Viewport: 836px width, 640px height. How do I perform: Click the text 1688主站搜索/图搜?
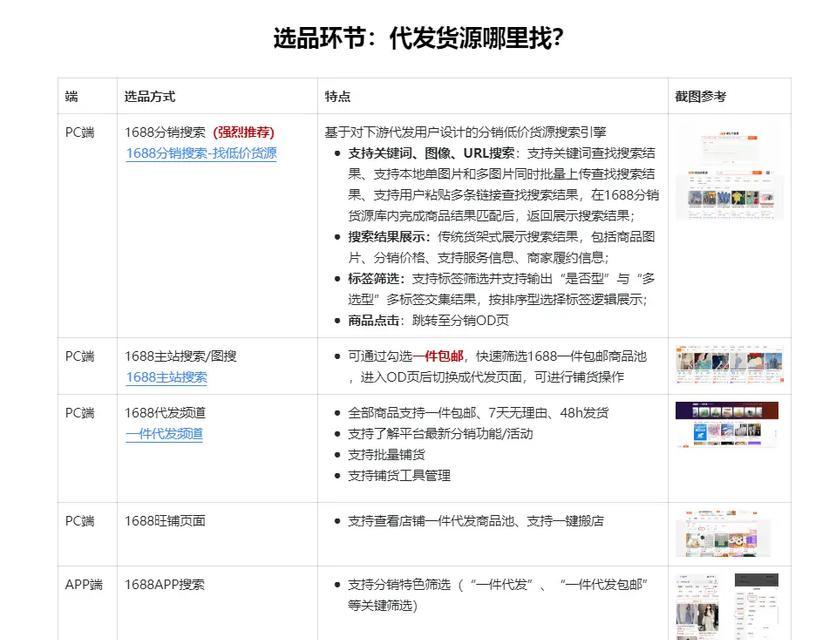click(x=180, y=356)
